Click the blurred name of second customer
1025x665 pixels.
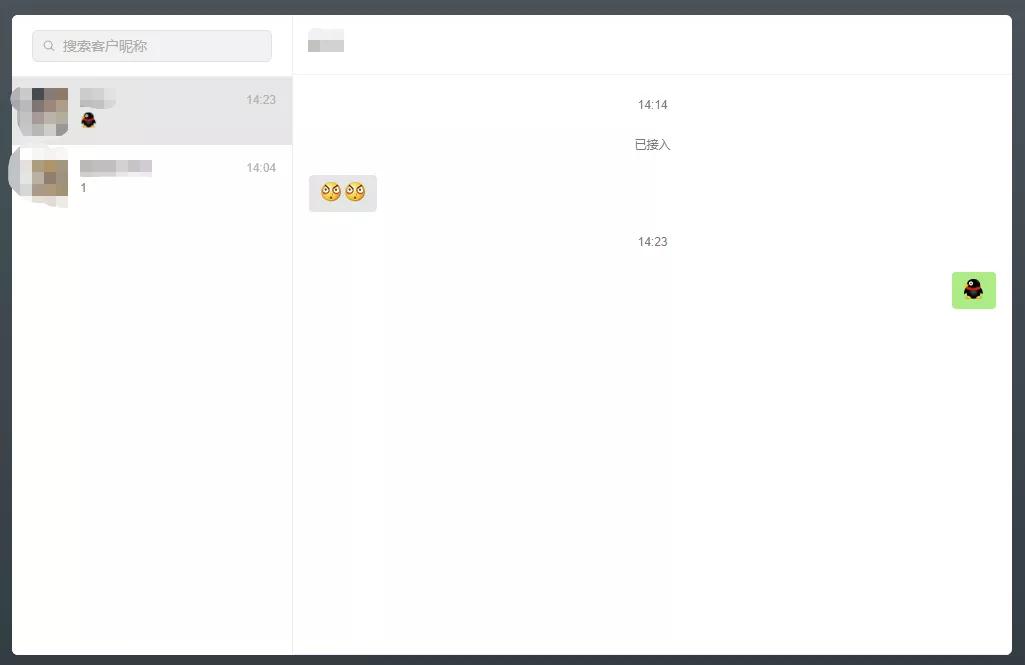pyautogui.click(x=116, y=167)
